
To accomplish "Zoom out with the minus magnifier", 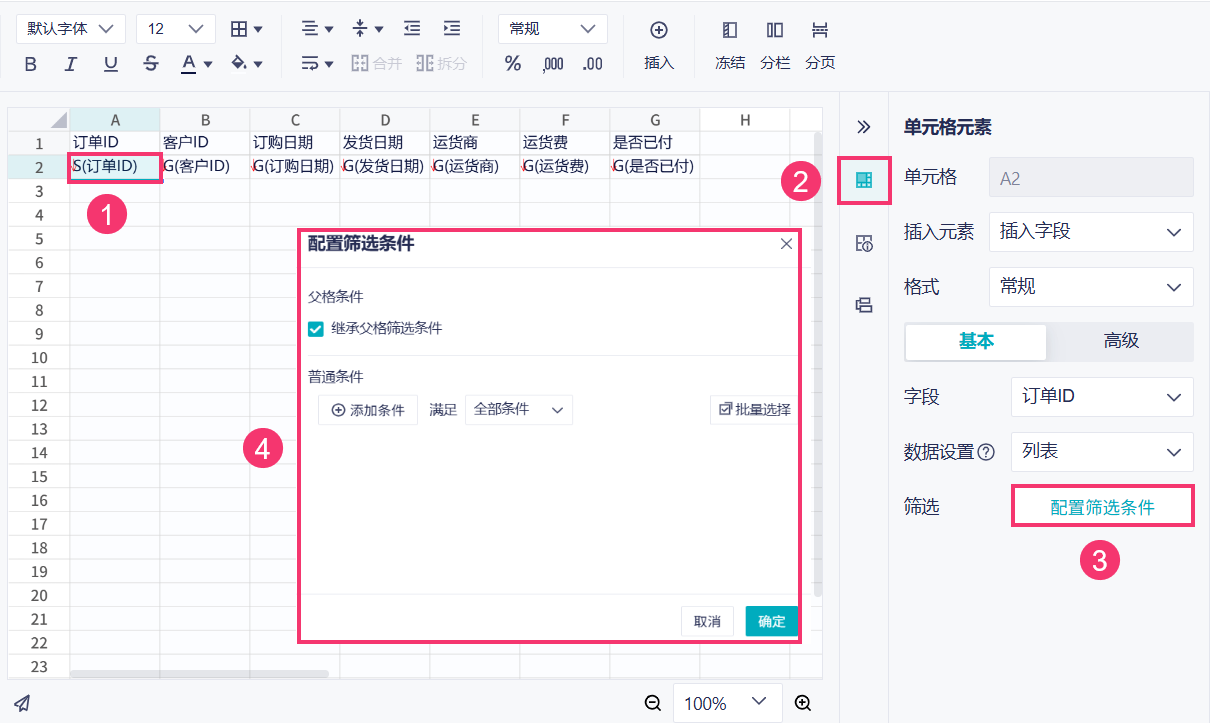I will pos(653,703).
